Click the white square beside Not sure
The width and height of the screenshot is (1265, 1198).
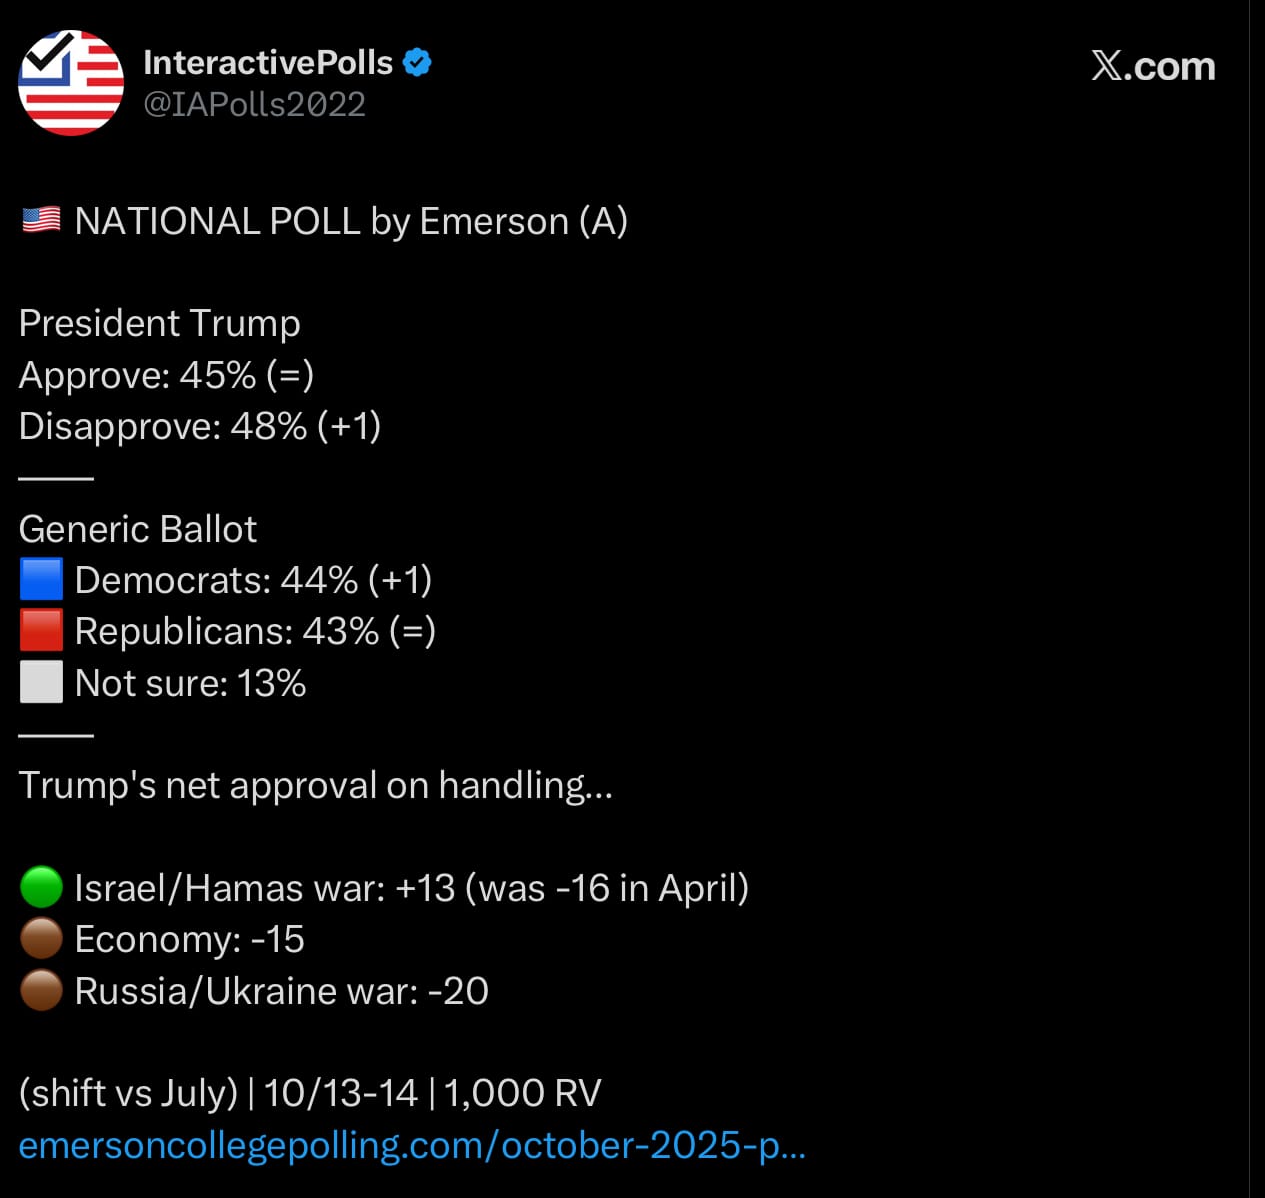41,683
